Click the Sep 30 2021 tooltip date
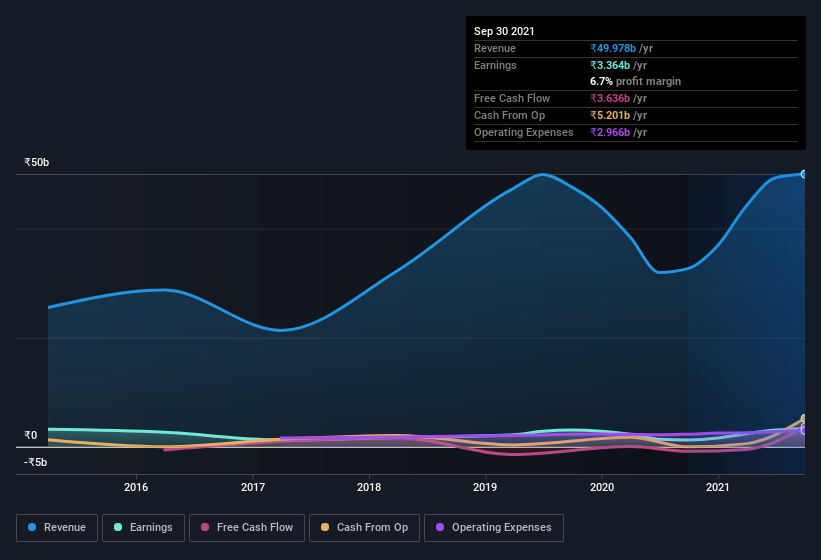 point(504,31)
